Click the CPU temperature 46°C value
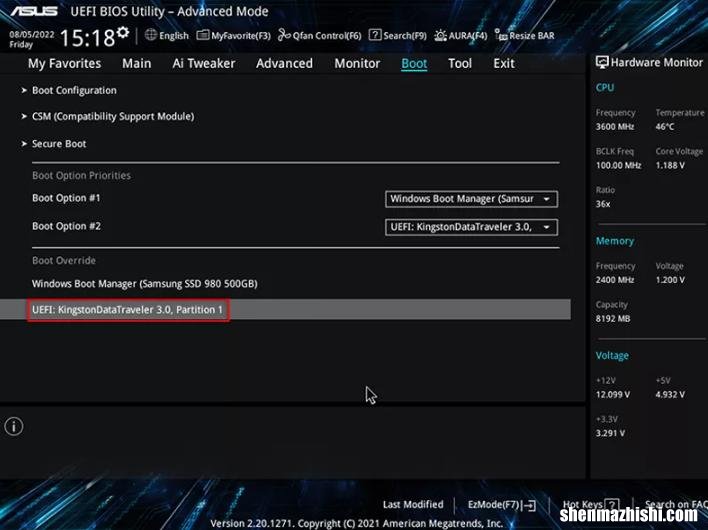The image size is (708, 530). point(665,127)
